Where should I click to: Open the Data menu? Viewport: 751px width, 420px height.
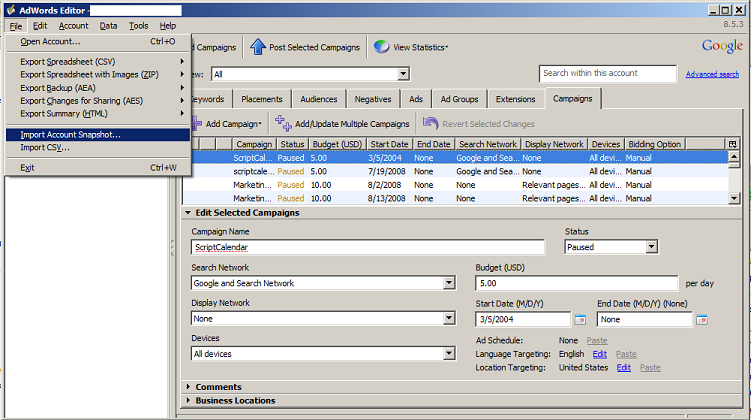point(108,26)
